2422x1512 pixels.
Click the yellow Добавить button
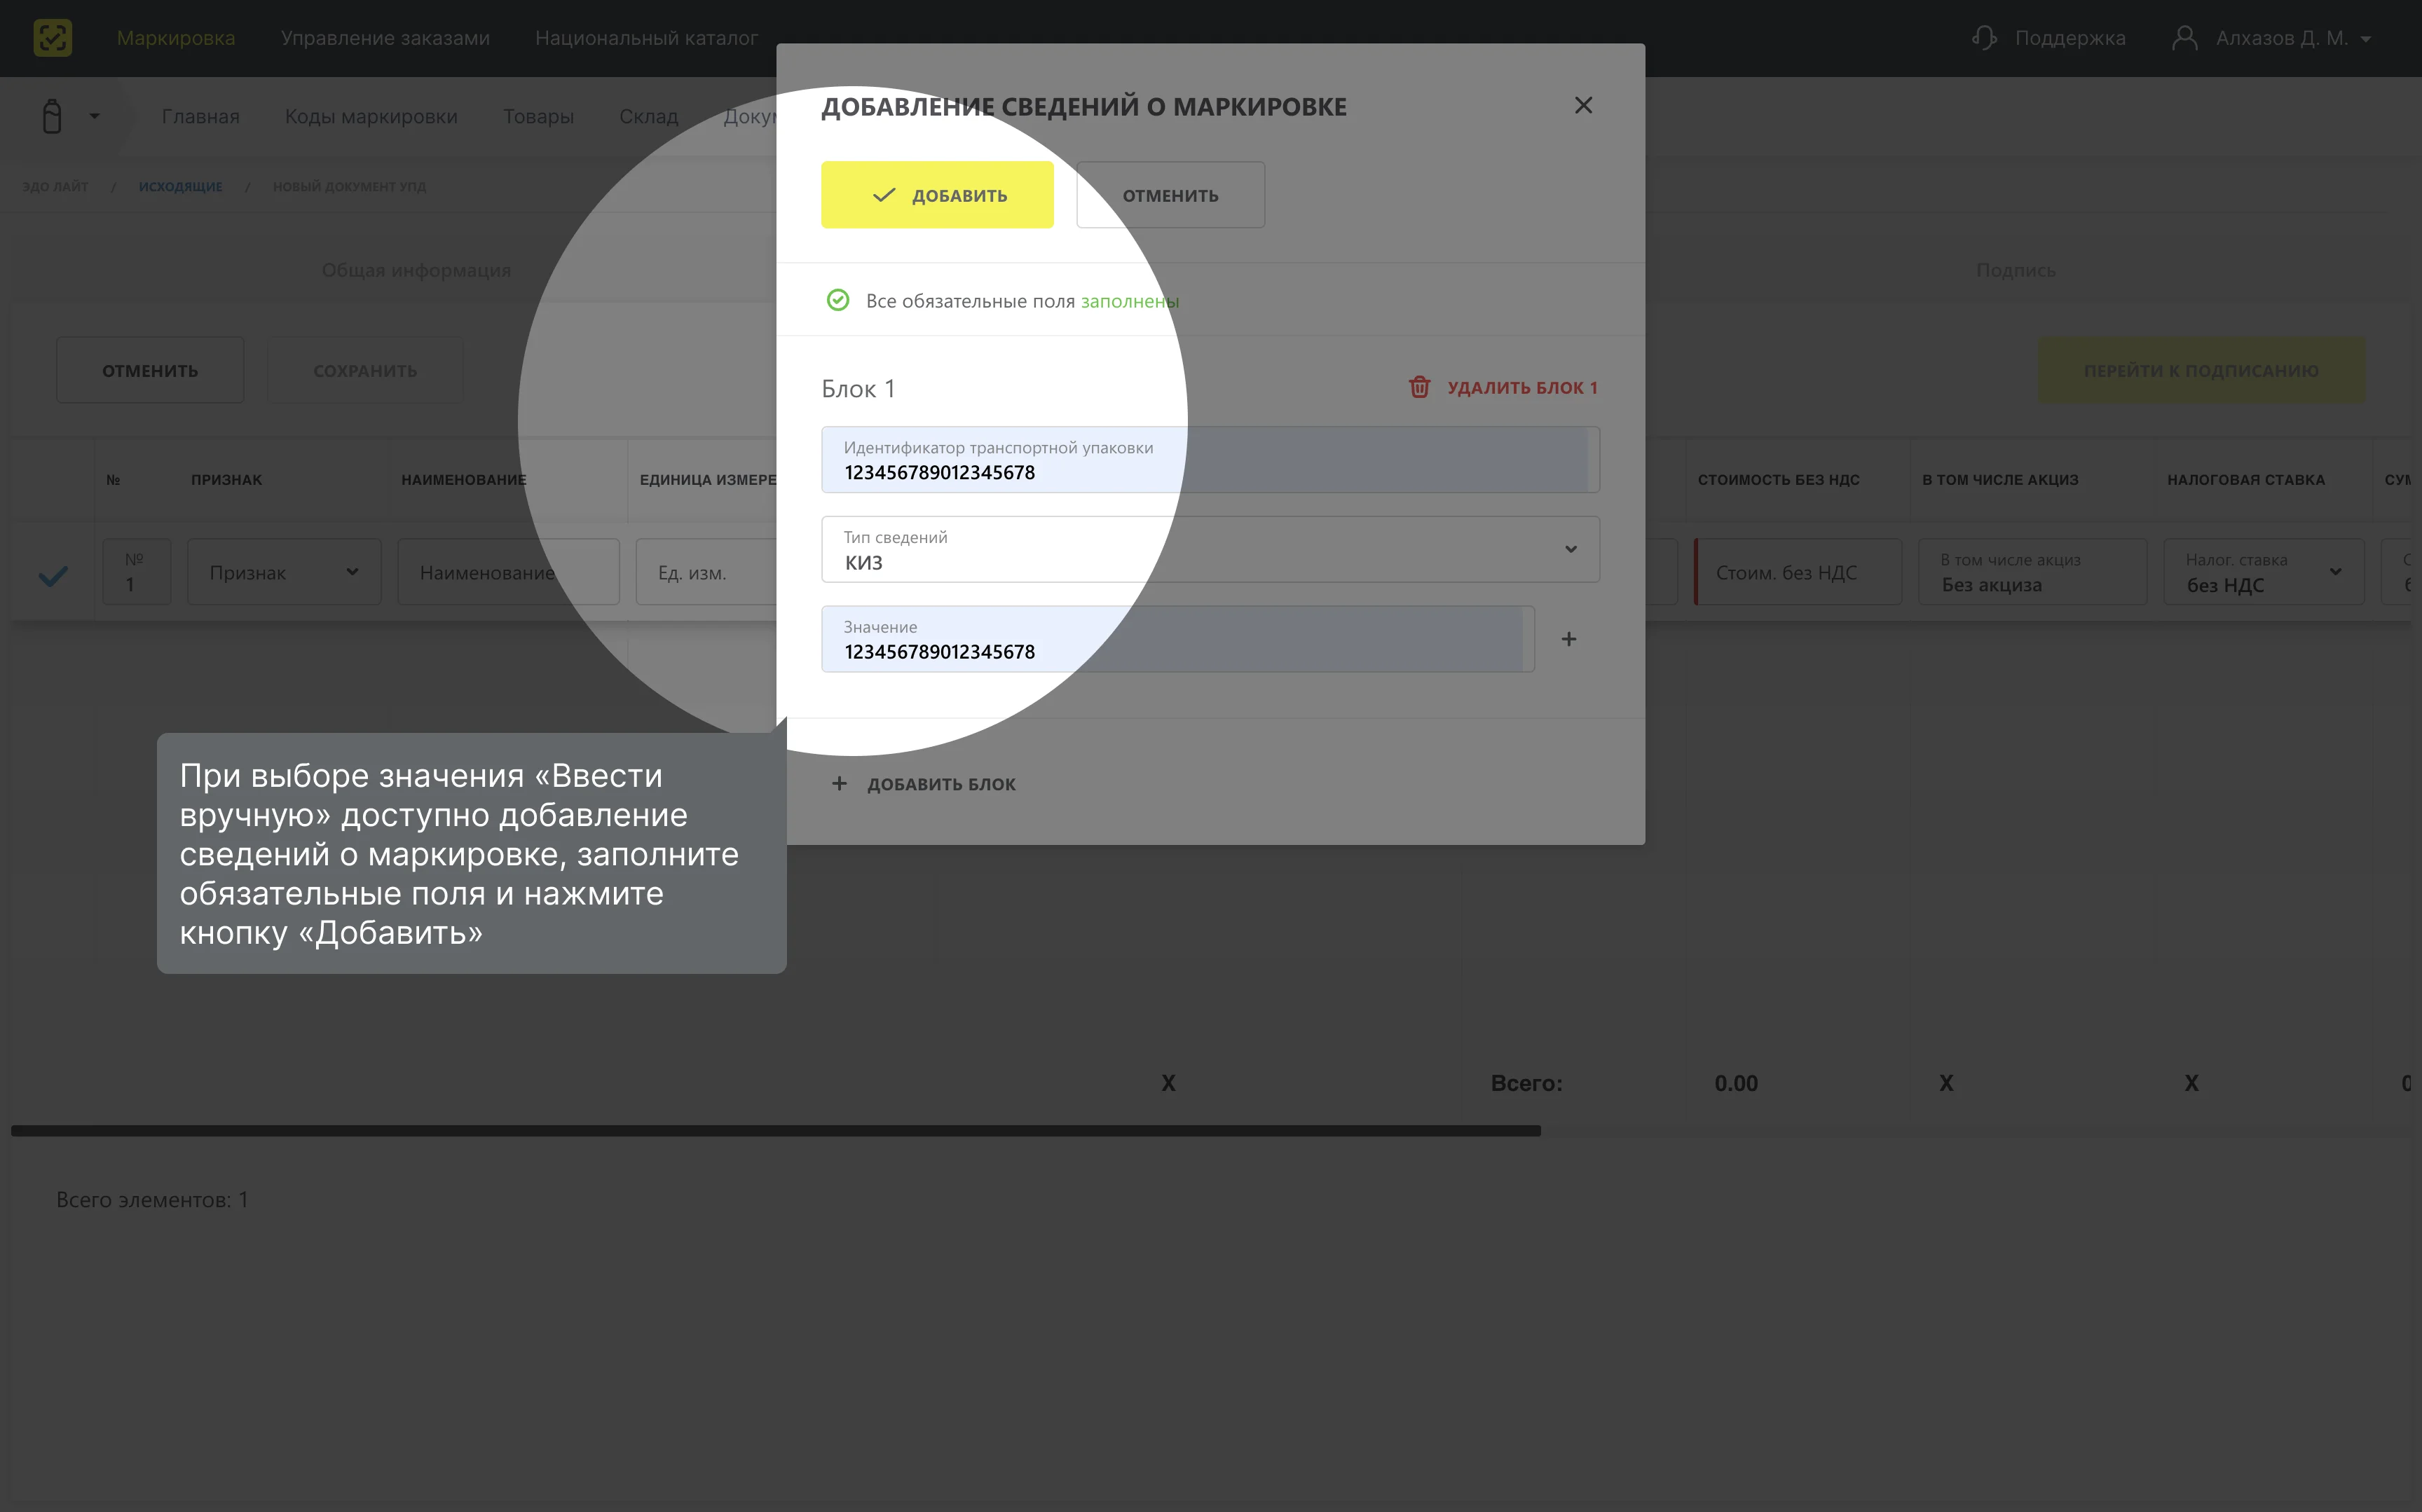937,195
